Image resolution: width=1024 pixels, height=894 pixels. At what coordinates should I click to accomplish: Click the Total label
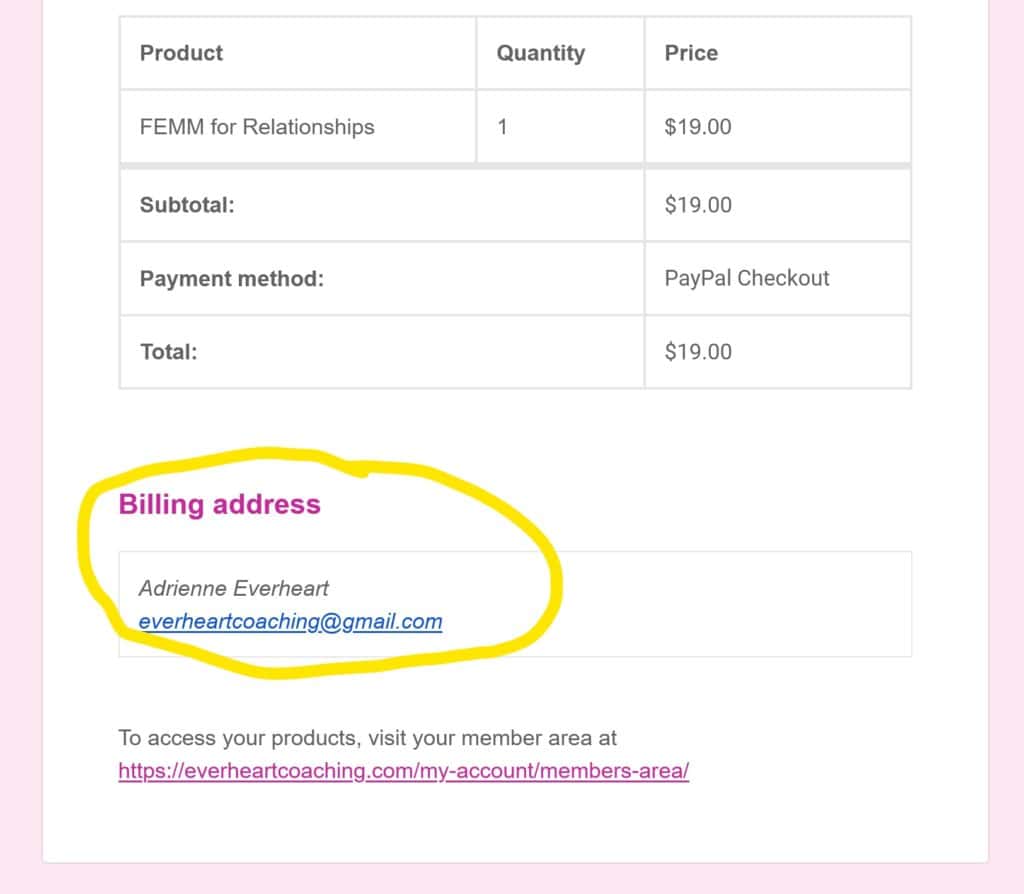168,352
